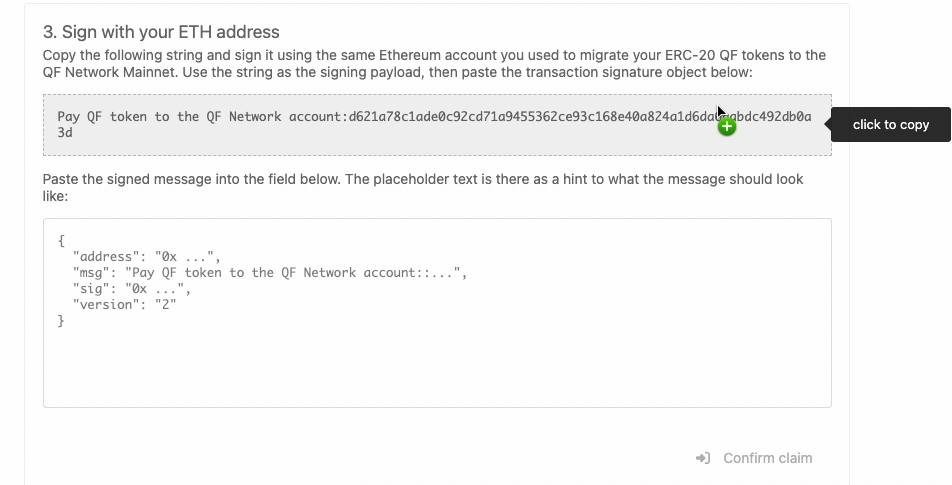Click "Pay QF token" at the payload start

(x=101, y=117)
